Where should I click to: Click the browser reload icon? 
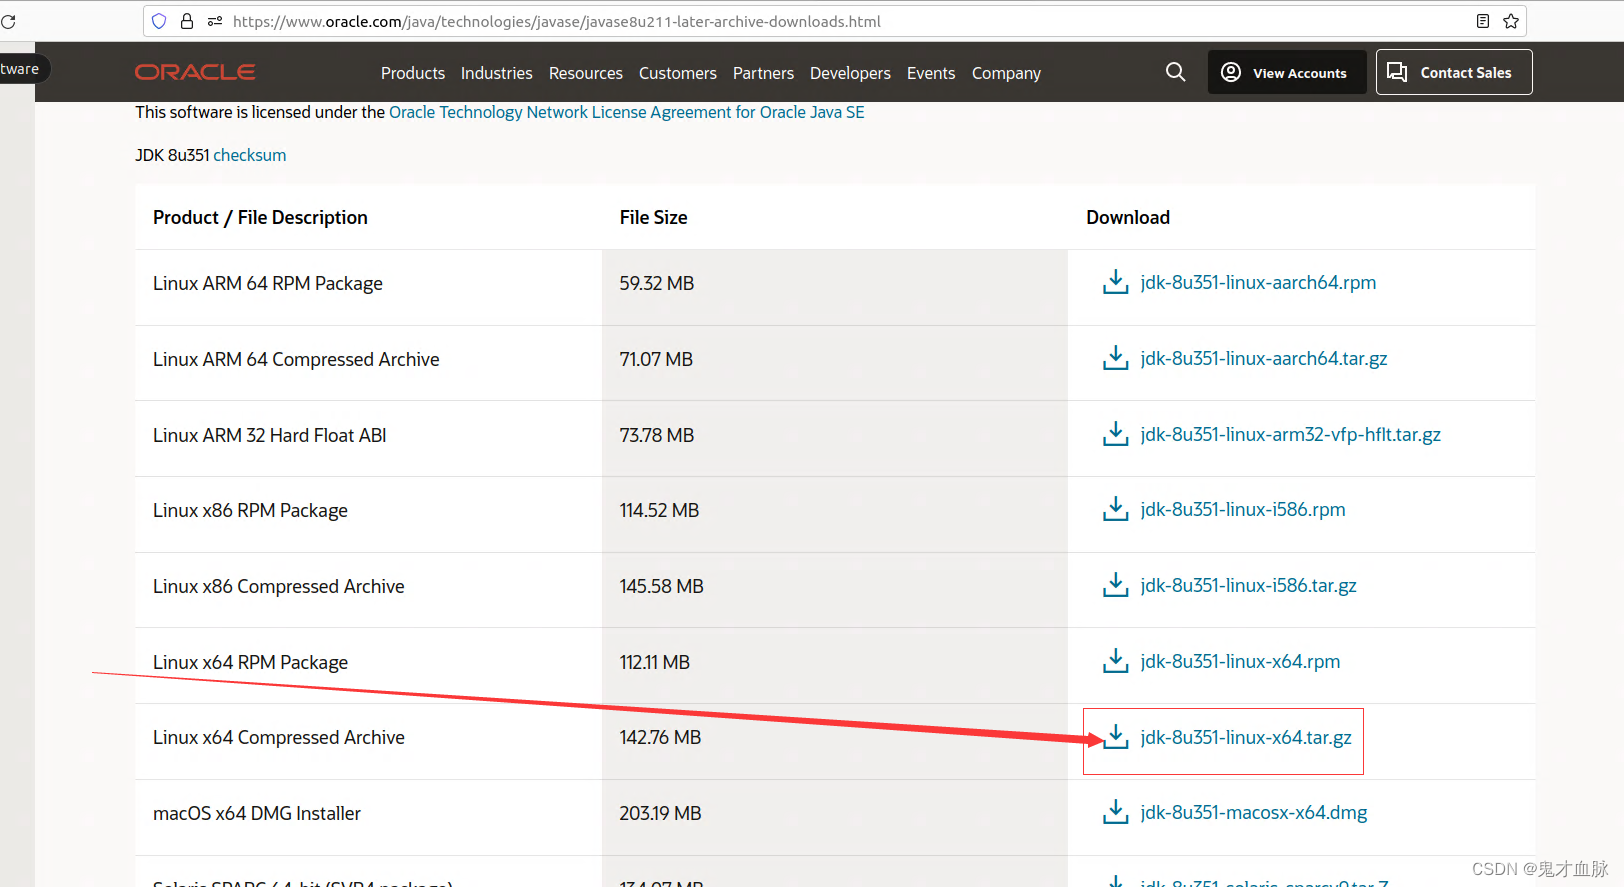(x=8, y=21)
